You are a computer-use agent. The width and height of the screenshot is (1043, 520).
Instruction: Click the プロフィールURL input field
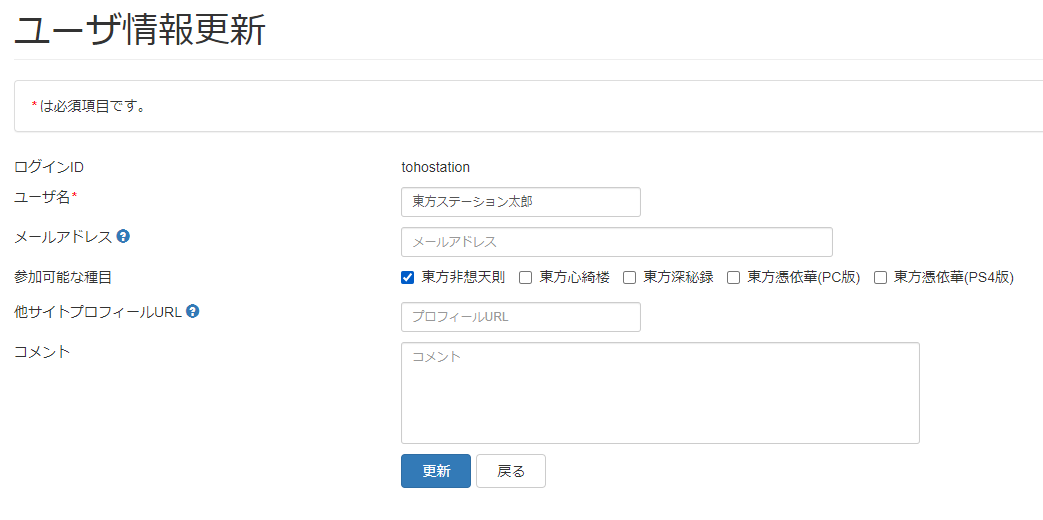pos(520,317)
